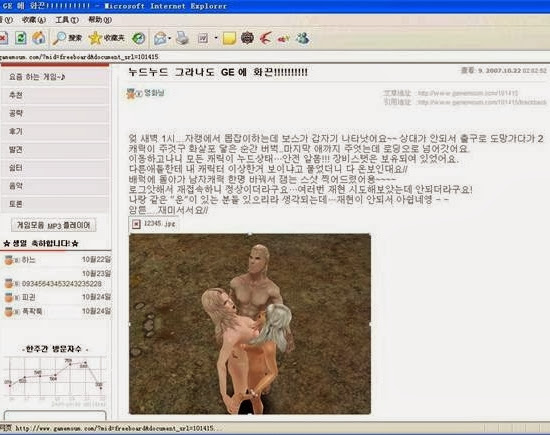The height and width of the screenshot is (435, 550).
Task: Click the weekly visitors chart 한주간 방문자수
Action: [x=55, y=377]
